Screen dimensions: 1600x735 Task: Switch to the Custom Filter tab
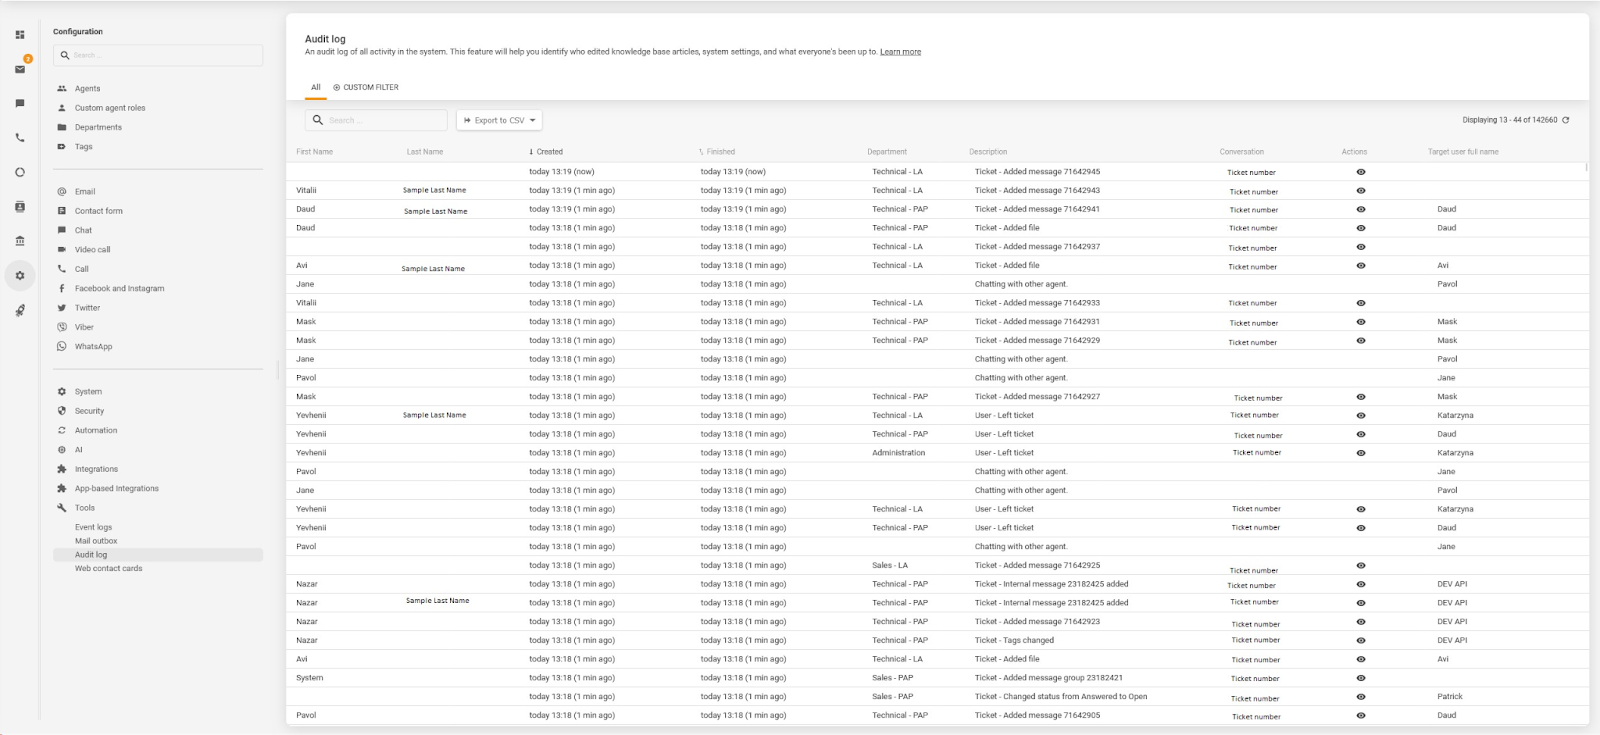point(366,88)
